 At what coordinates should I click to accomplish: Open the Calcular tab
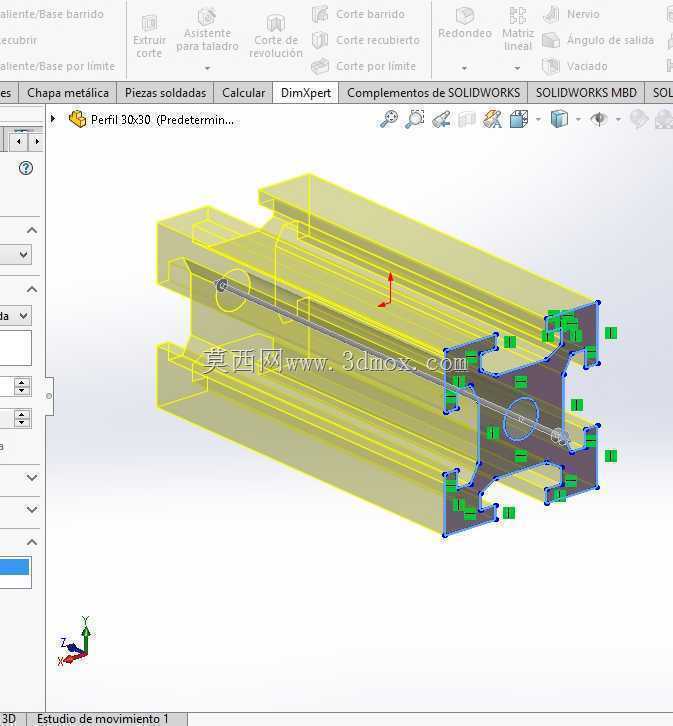(x=243, y=93)
